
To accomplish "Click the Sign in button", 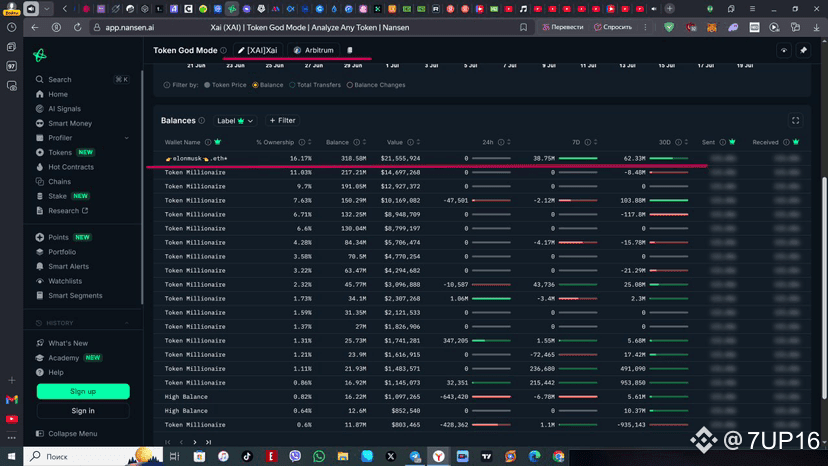I will (x=83, y=411).
